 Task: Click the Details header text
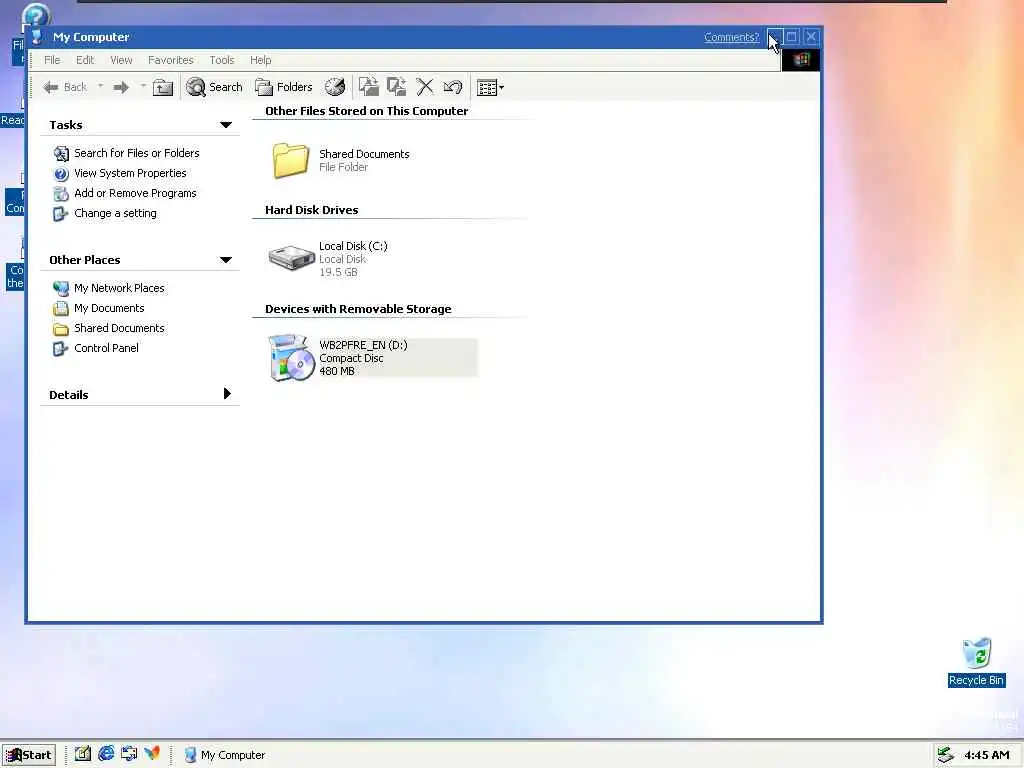pyautogui.click(x=69, y=394)
